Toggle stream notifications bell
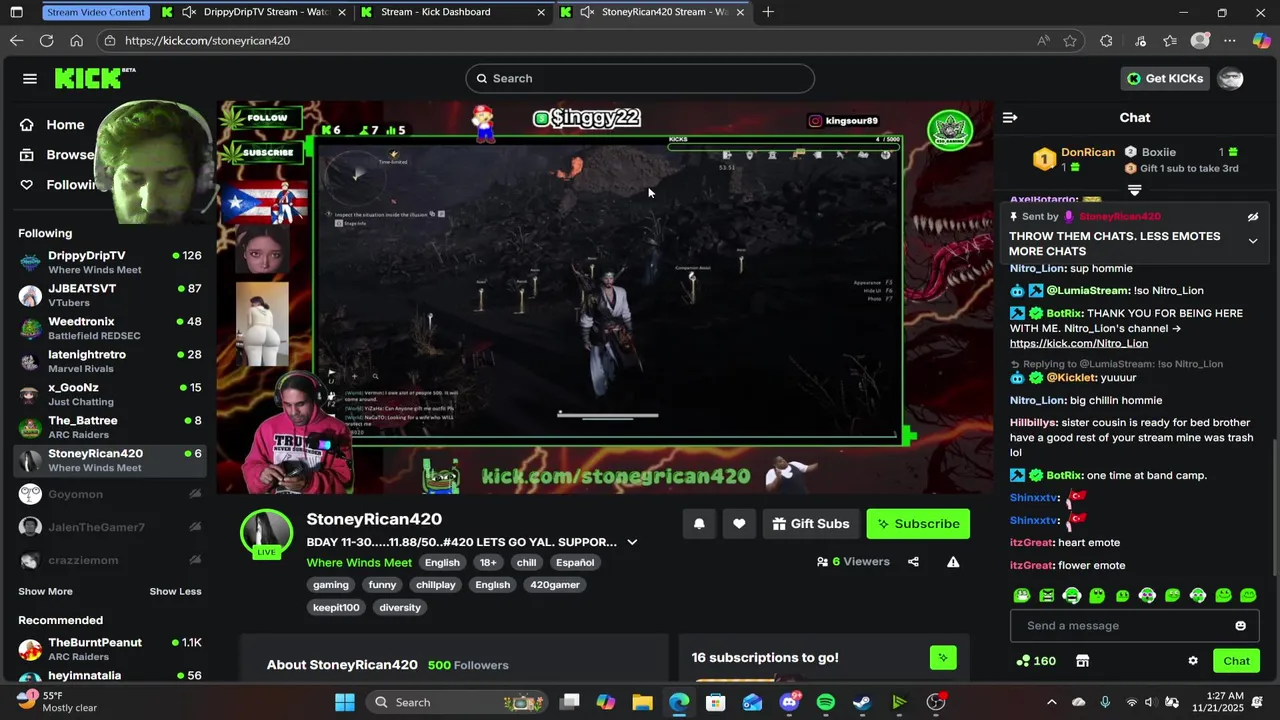1280x720 pixels. click(x=699, y=524)
